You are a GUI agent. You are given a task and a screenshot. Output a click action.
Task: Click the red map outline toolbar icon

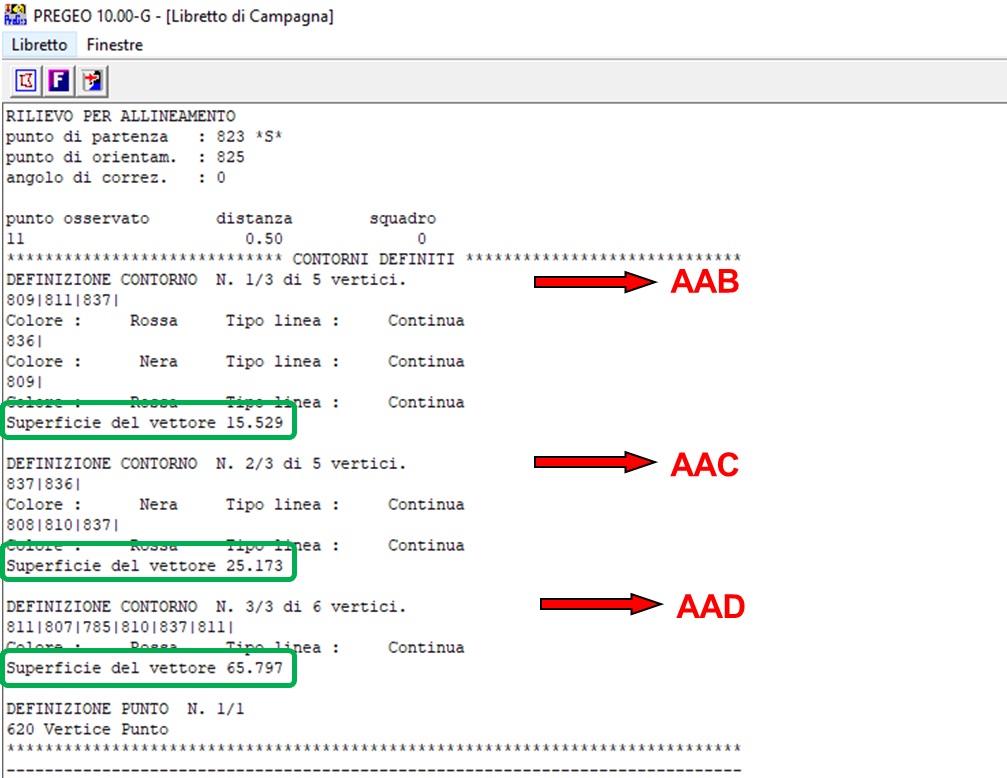(26, 80)
